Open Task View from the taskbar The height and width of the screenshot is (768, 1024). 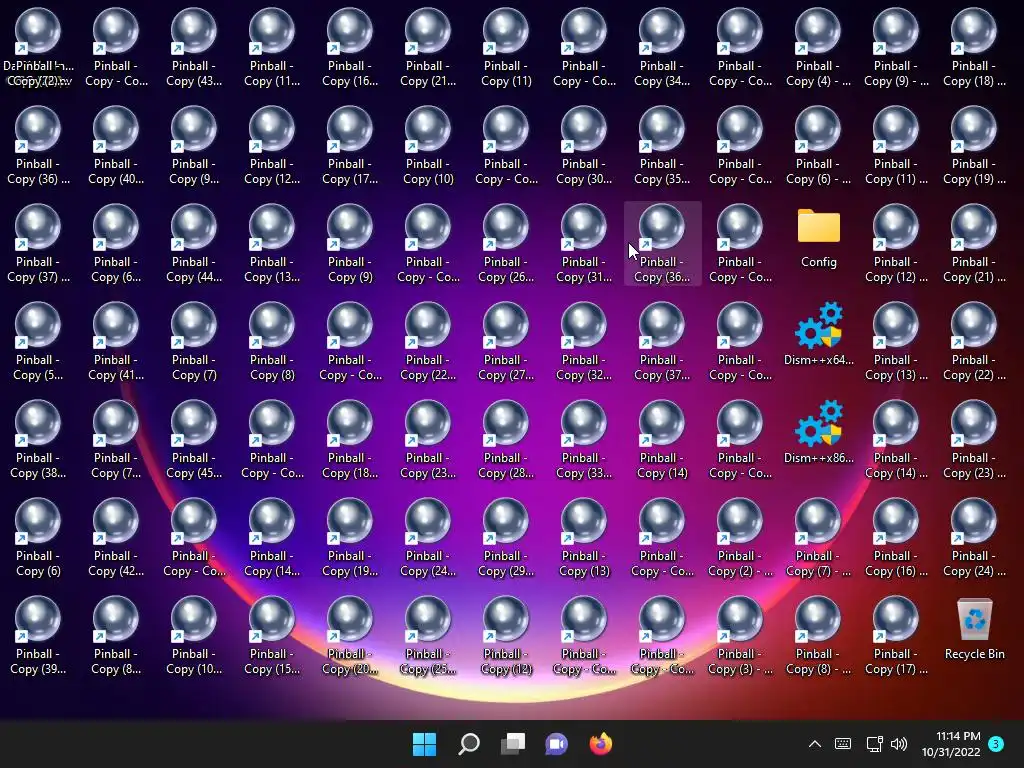pos(513,744)
